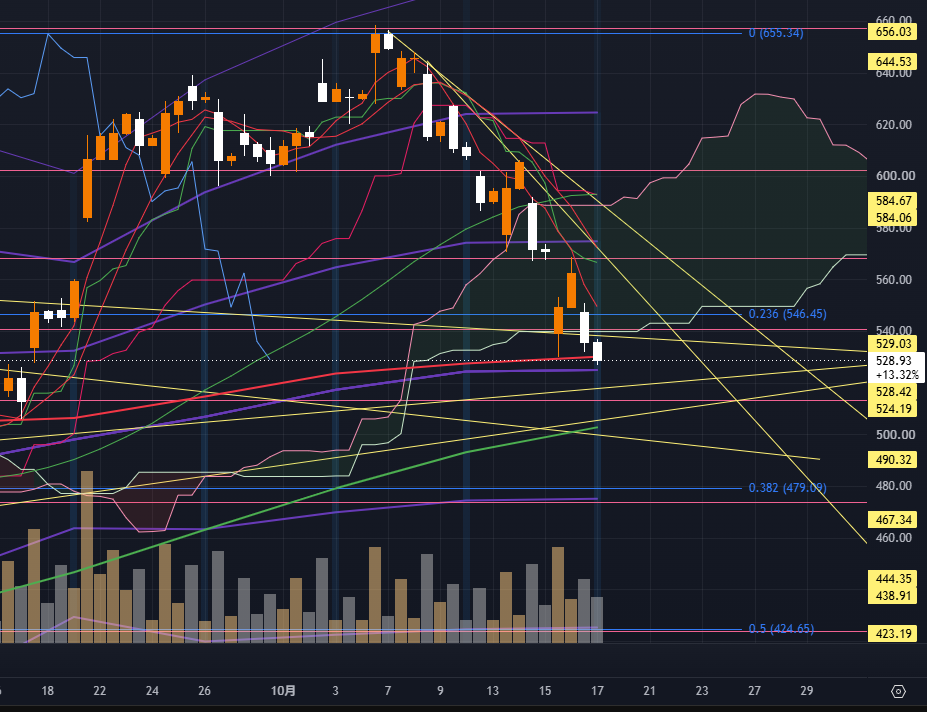Screen dimensions: 927x712
Task: Click the +13.32% change value
Action: [897, 374]
